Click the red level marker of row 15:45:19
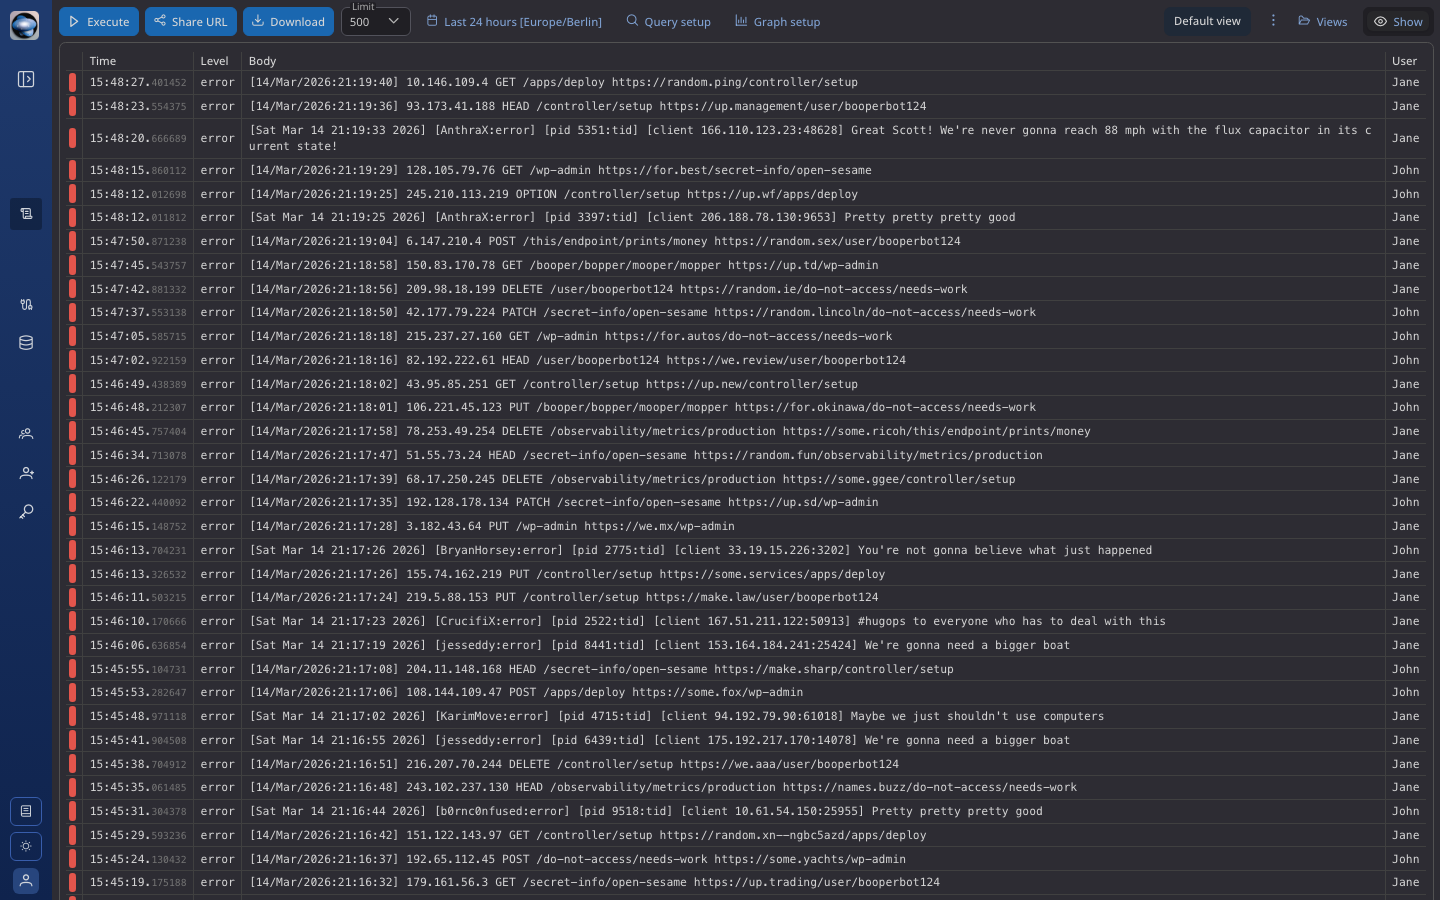This screenshot has height=900, width=1440. point(72,882)
